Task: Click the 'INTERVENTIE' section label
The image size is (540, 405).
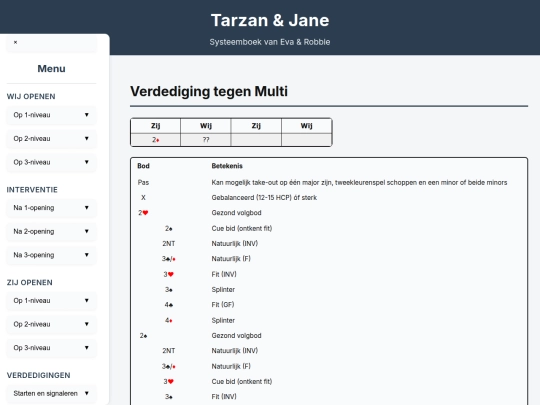Action: tap(32, 190)
